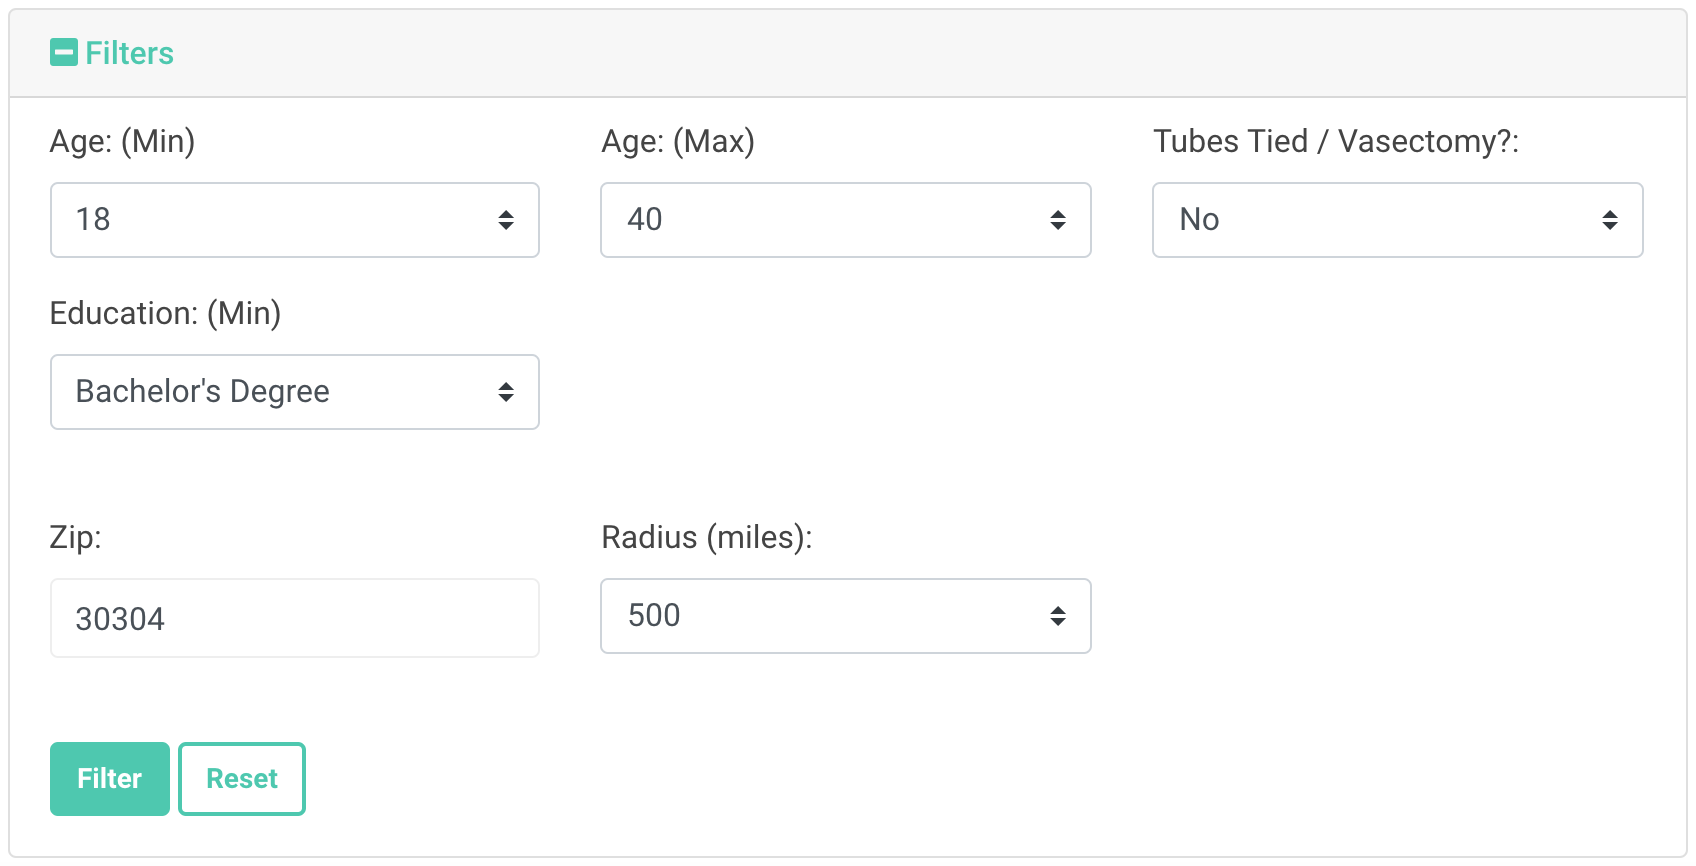Change the No answer for vasectomy filter
The width and height of the screenshot is (1696, 866).
click(x=1397, y=220)
